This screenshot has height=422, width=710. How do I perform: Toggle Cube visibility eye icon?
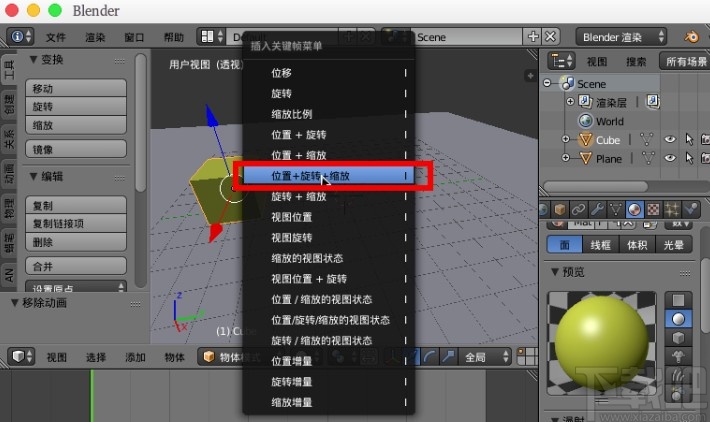coord(670,140)
